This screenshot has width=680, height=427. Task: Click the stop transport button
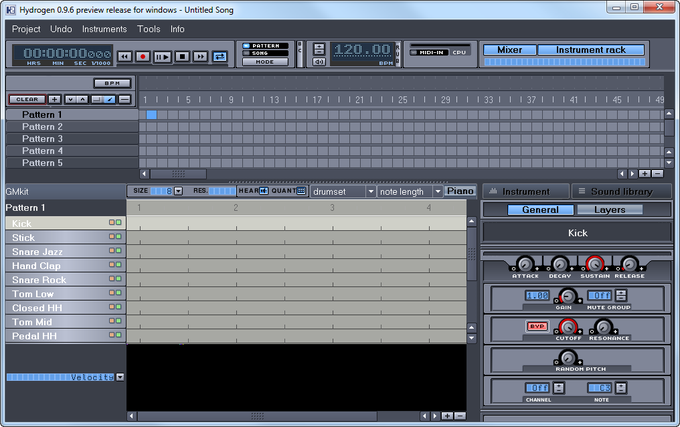click(x=183, y=56)
